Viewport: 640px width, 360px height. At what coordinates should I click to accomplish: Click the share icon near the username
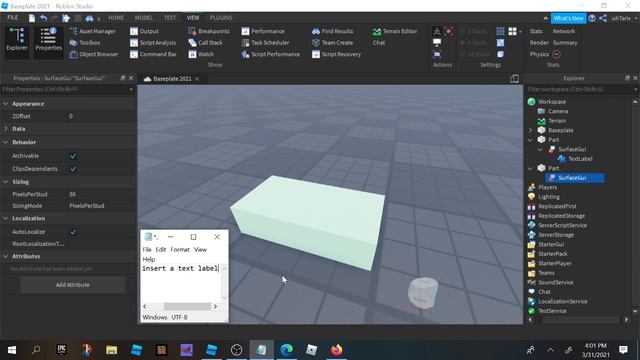pos(603,18)
